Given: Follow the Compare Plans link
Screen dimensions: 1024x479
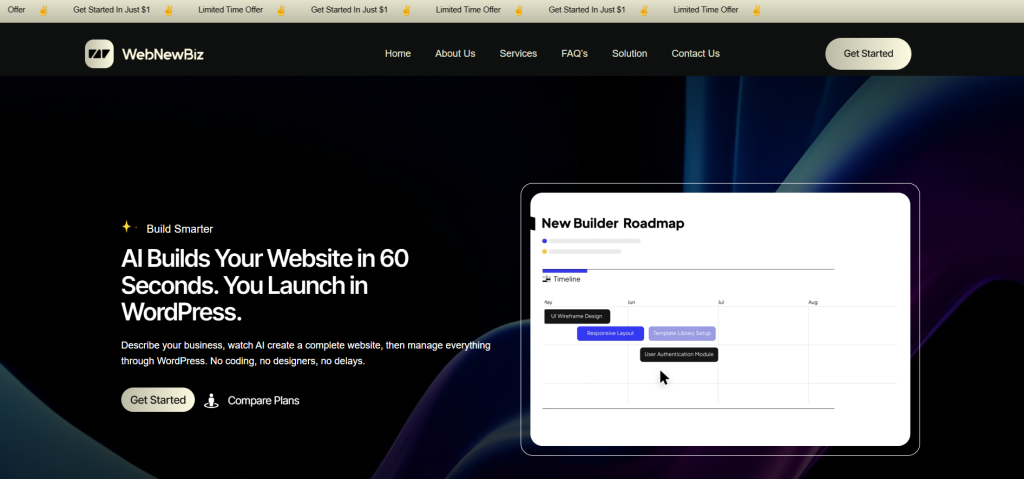Looking at the screenshot, I should pyautogui.click(x=263, y=401).
